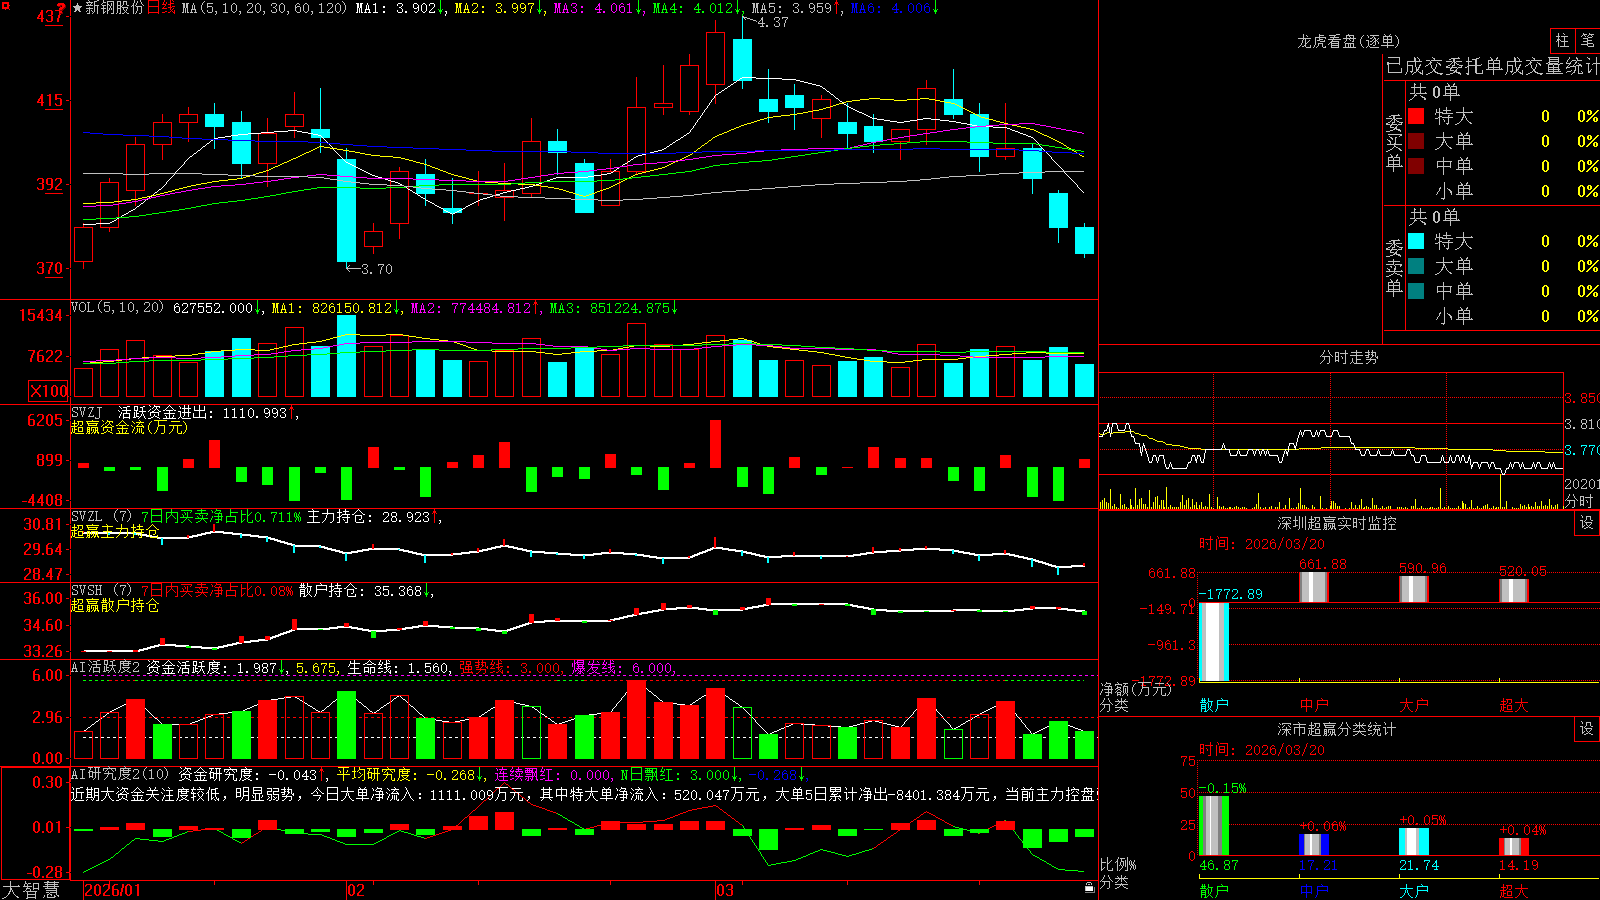Click the 14.19 超大 ratio bar
This screenshot has height=900, width=1600.
pos(1514,847)
